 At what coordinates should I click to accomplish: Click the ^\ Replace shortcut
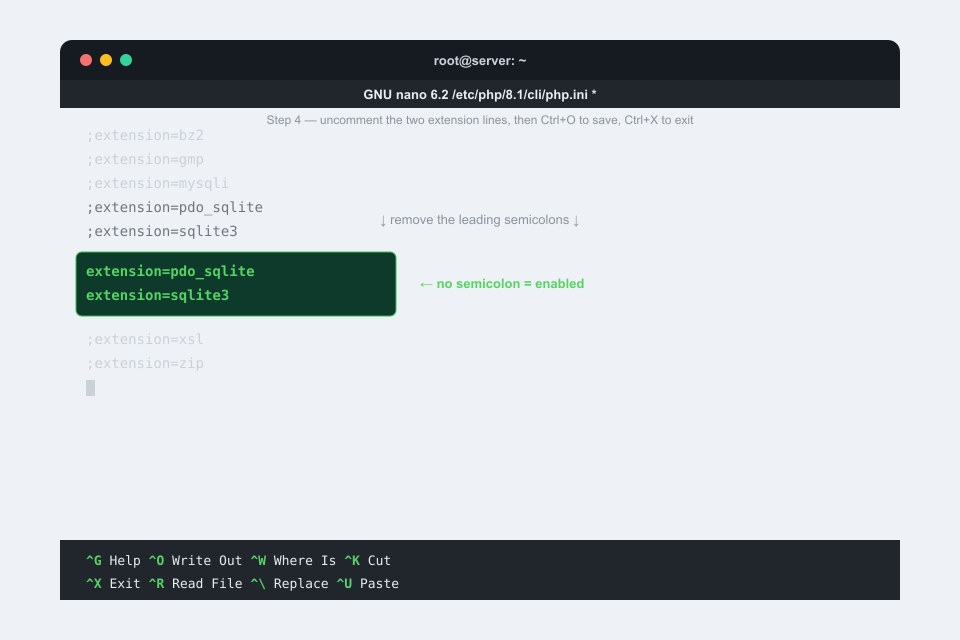tap(290, 584)
